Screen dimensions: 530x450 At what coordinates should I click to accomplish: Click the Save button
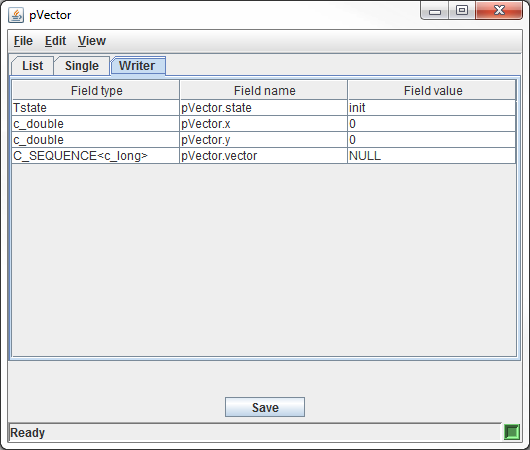(265, 407)
